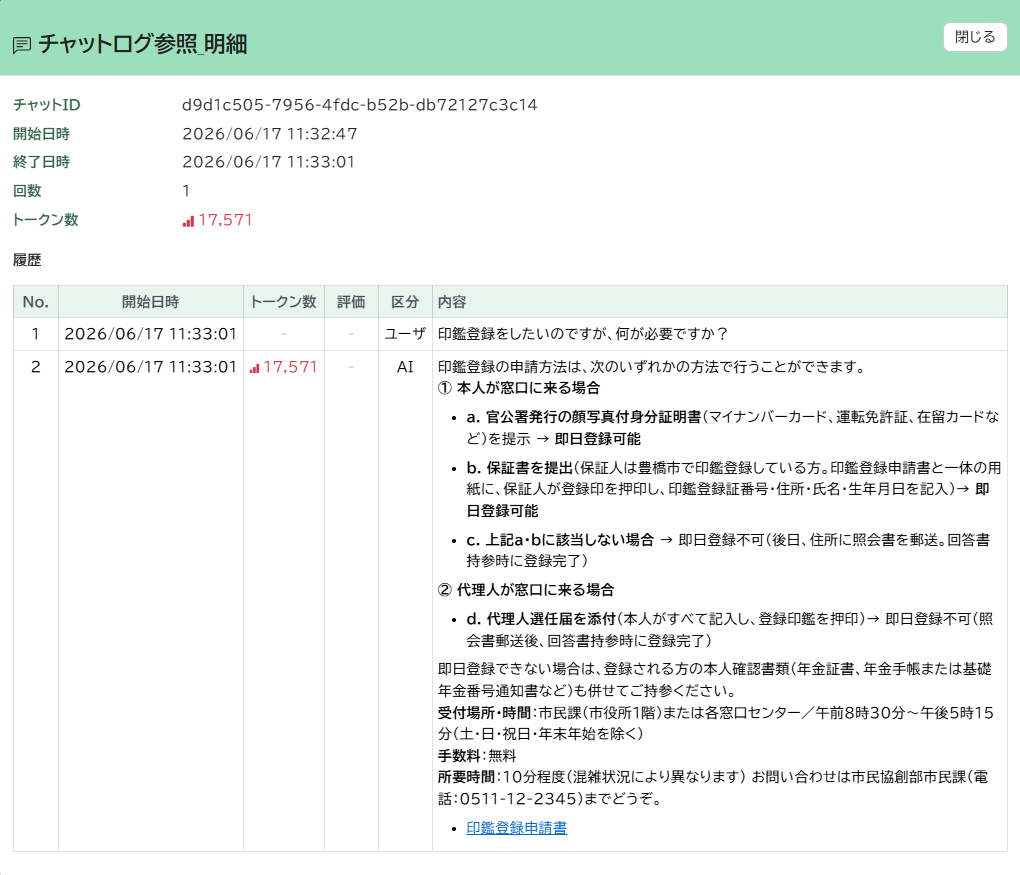Click the 評価 column header
This screenshot has width=1020, height=875.
pos(351,302)
